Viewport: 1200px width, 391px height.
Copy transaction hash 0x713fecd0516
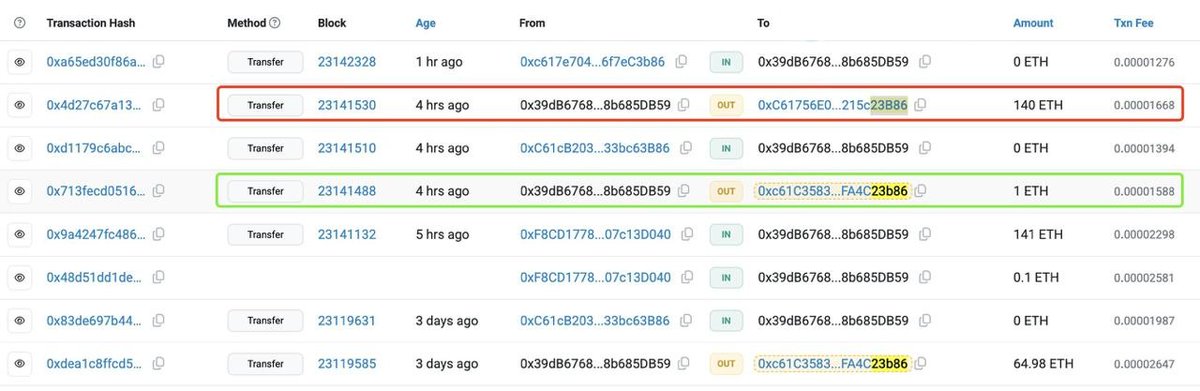(158, 191)
